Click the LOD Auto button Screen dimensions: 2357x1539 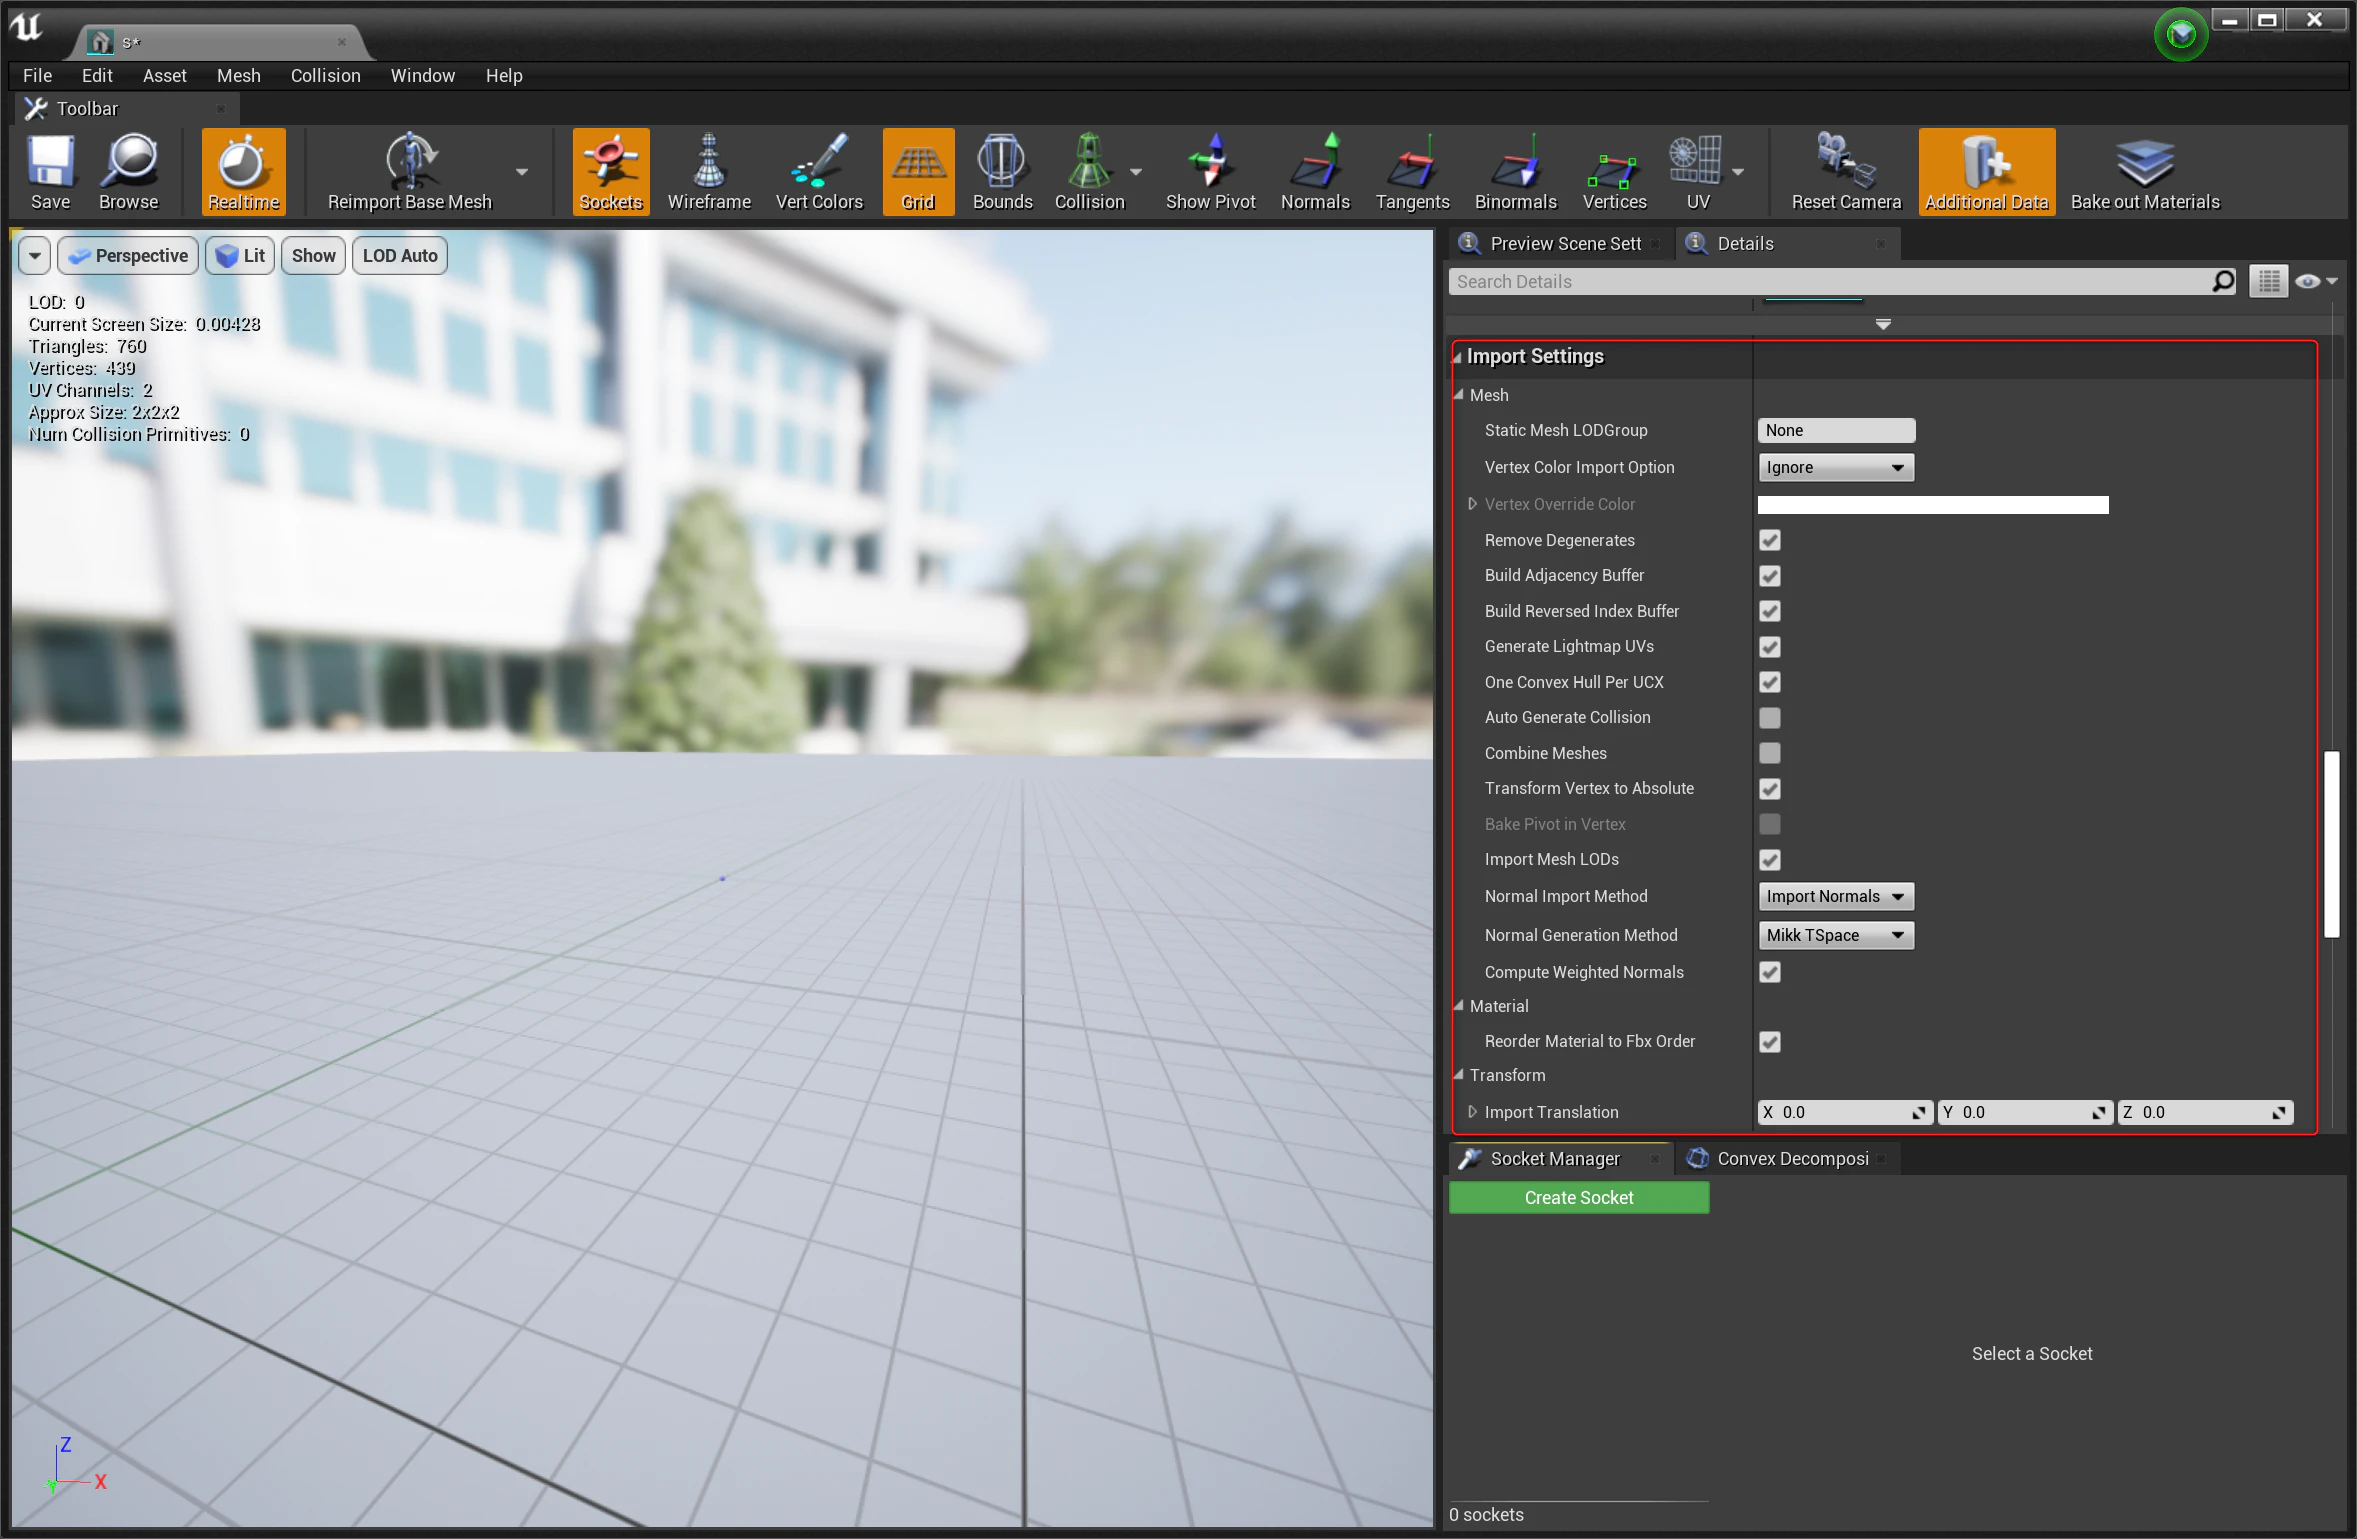tap(400, 256)
